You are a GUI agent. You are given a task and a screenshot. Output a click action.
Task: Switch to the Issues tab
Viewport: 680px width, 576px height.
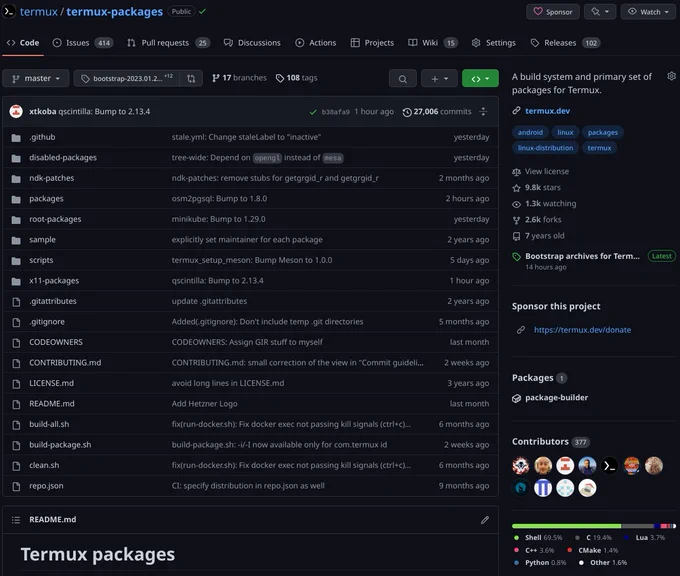[82, 43]
